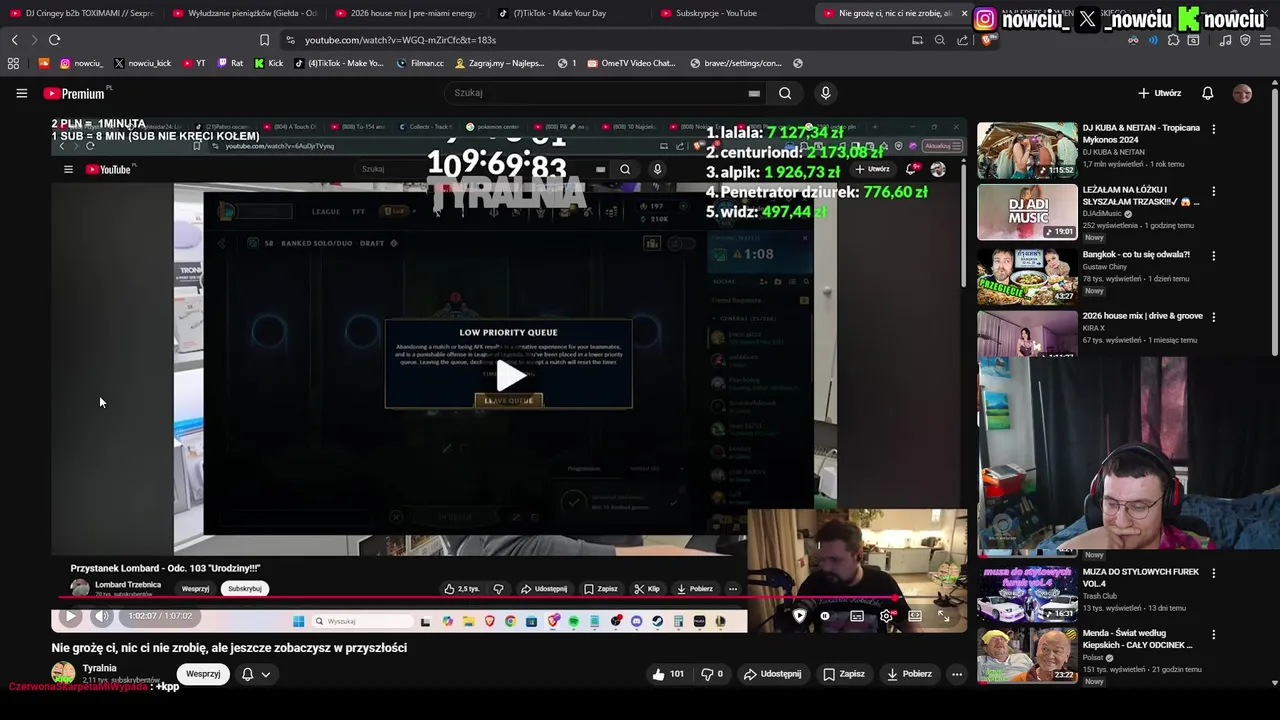Open the account avatar menu
The image size is (1280, 720).
pos(1242,93)
